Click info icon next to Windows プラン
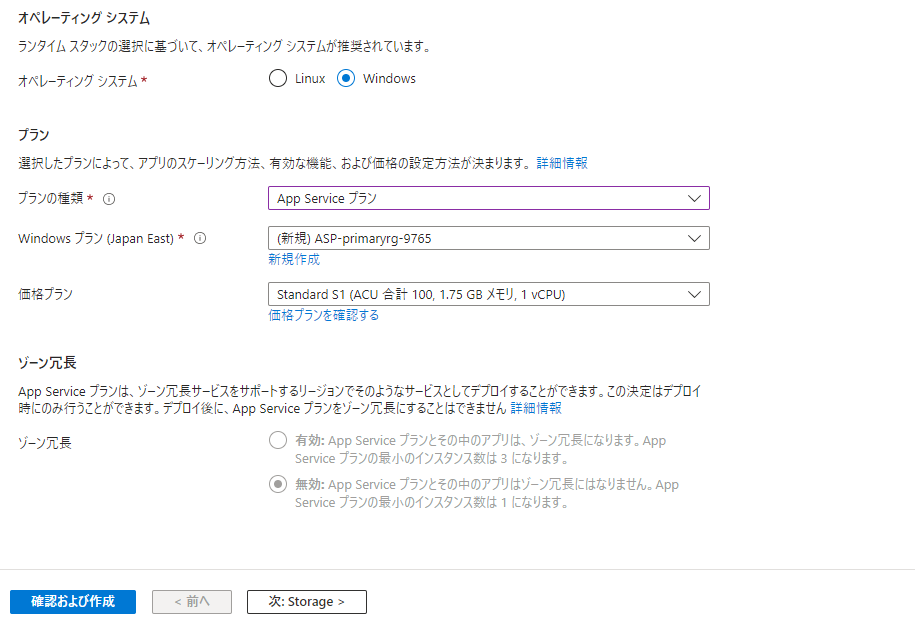Viewport: 915px width, 627px height. click(x=200, y=238)
